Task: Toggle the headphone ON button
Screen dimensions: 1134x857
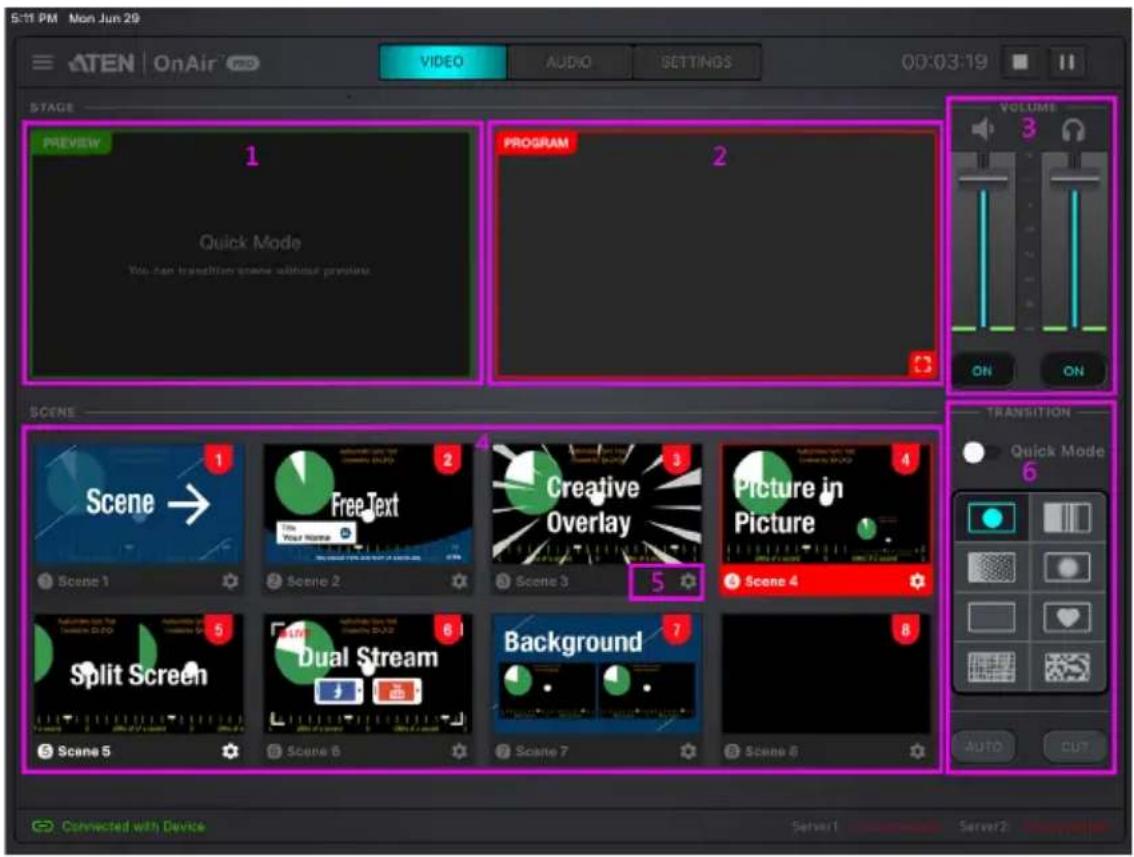Action: [1073, 371]
